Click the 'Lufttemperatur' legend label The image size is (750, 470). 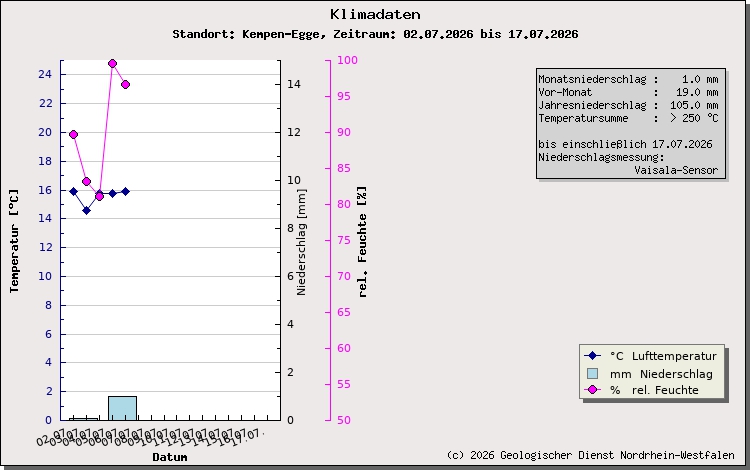click(x=674, y=356)
